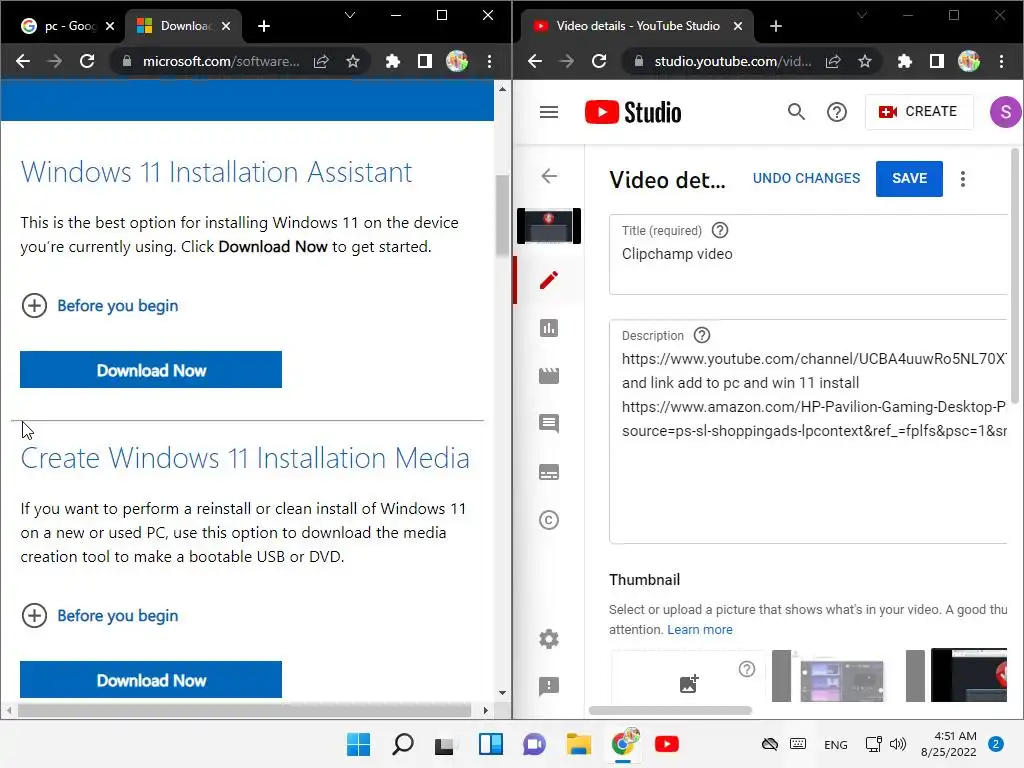The image size is (1024, 768).
Task: Click the upload thumbnail help icon
Action: [746, 669]
